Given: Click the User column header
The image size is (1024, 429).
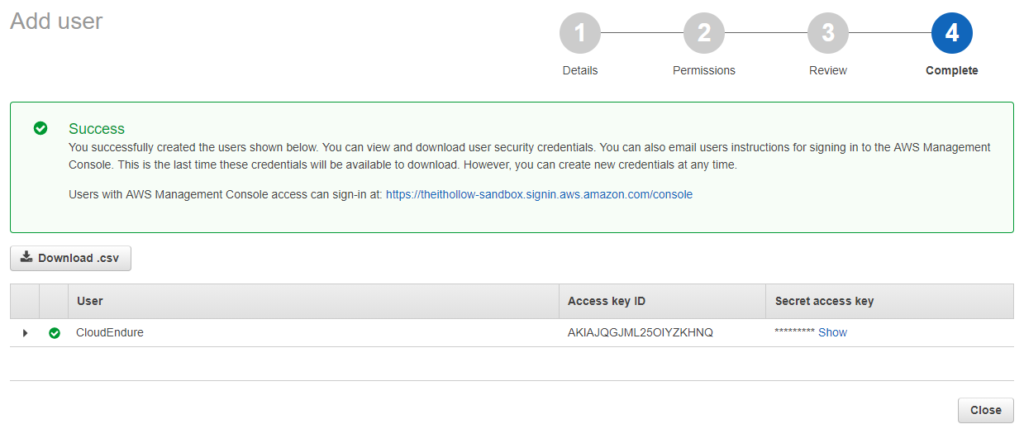Looking at the screenshot, I should pyautogui.click(x=90, y=301).
